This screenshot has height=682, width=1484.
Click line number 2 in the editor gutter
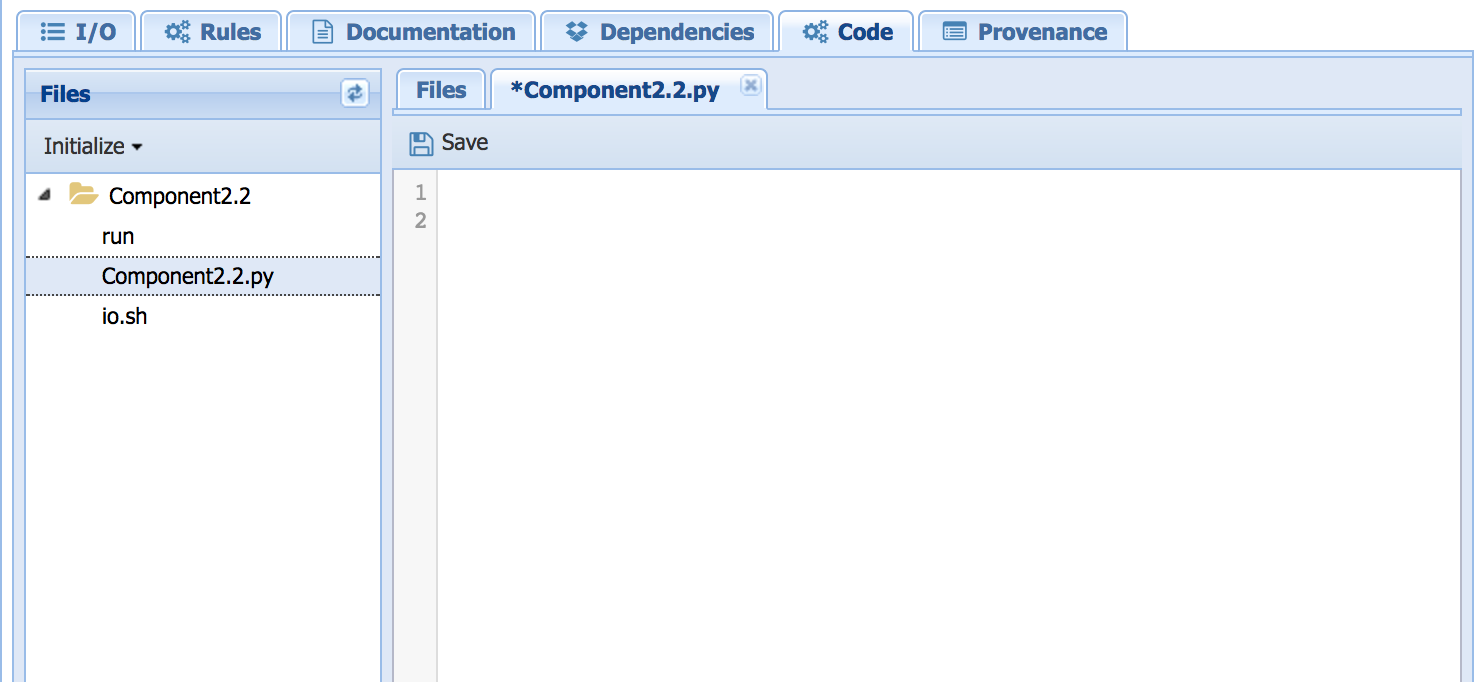pyautogui.click(x=420, y=221)
